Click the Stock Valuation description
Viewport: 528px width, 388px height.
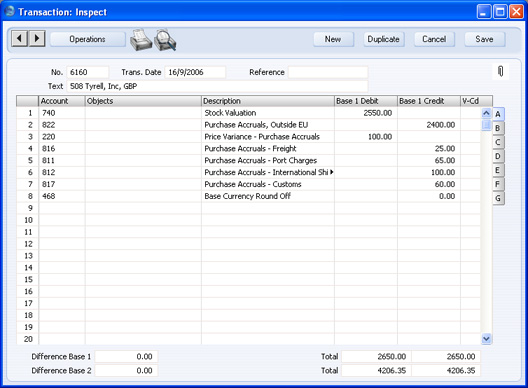tap(230, 113)
